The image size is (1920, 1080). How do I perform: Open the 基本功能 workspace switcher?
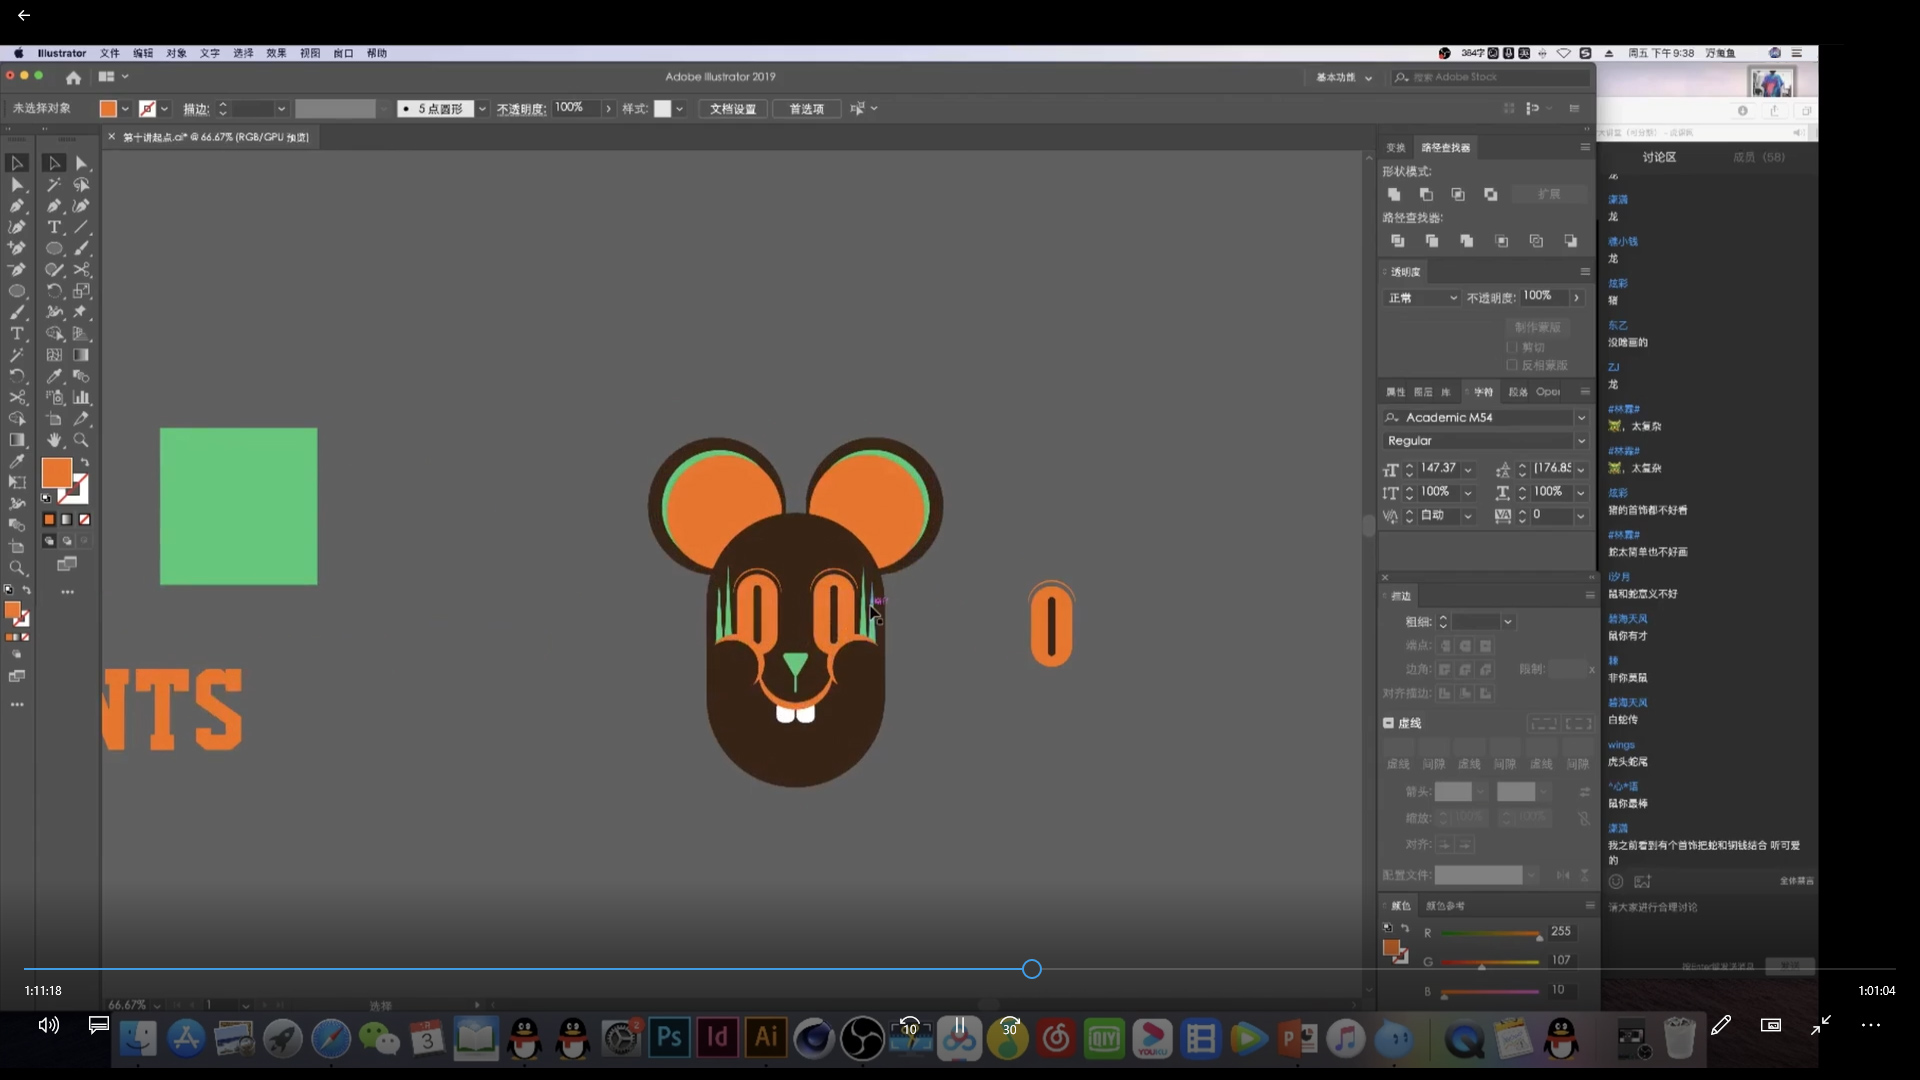1344,77
